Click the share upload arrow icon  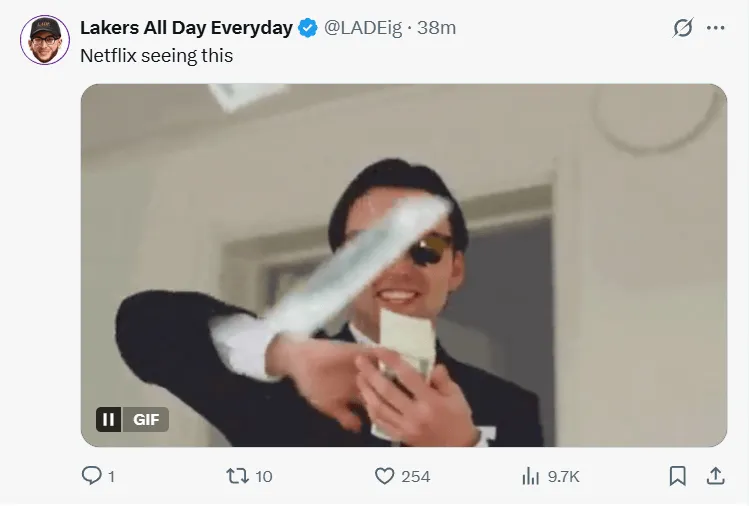point(715,476)
